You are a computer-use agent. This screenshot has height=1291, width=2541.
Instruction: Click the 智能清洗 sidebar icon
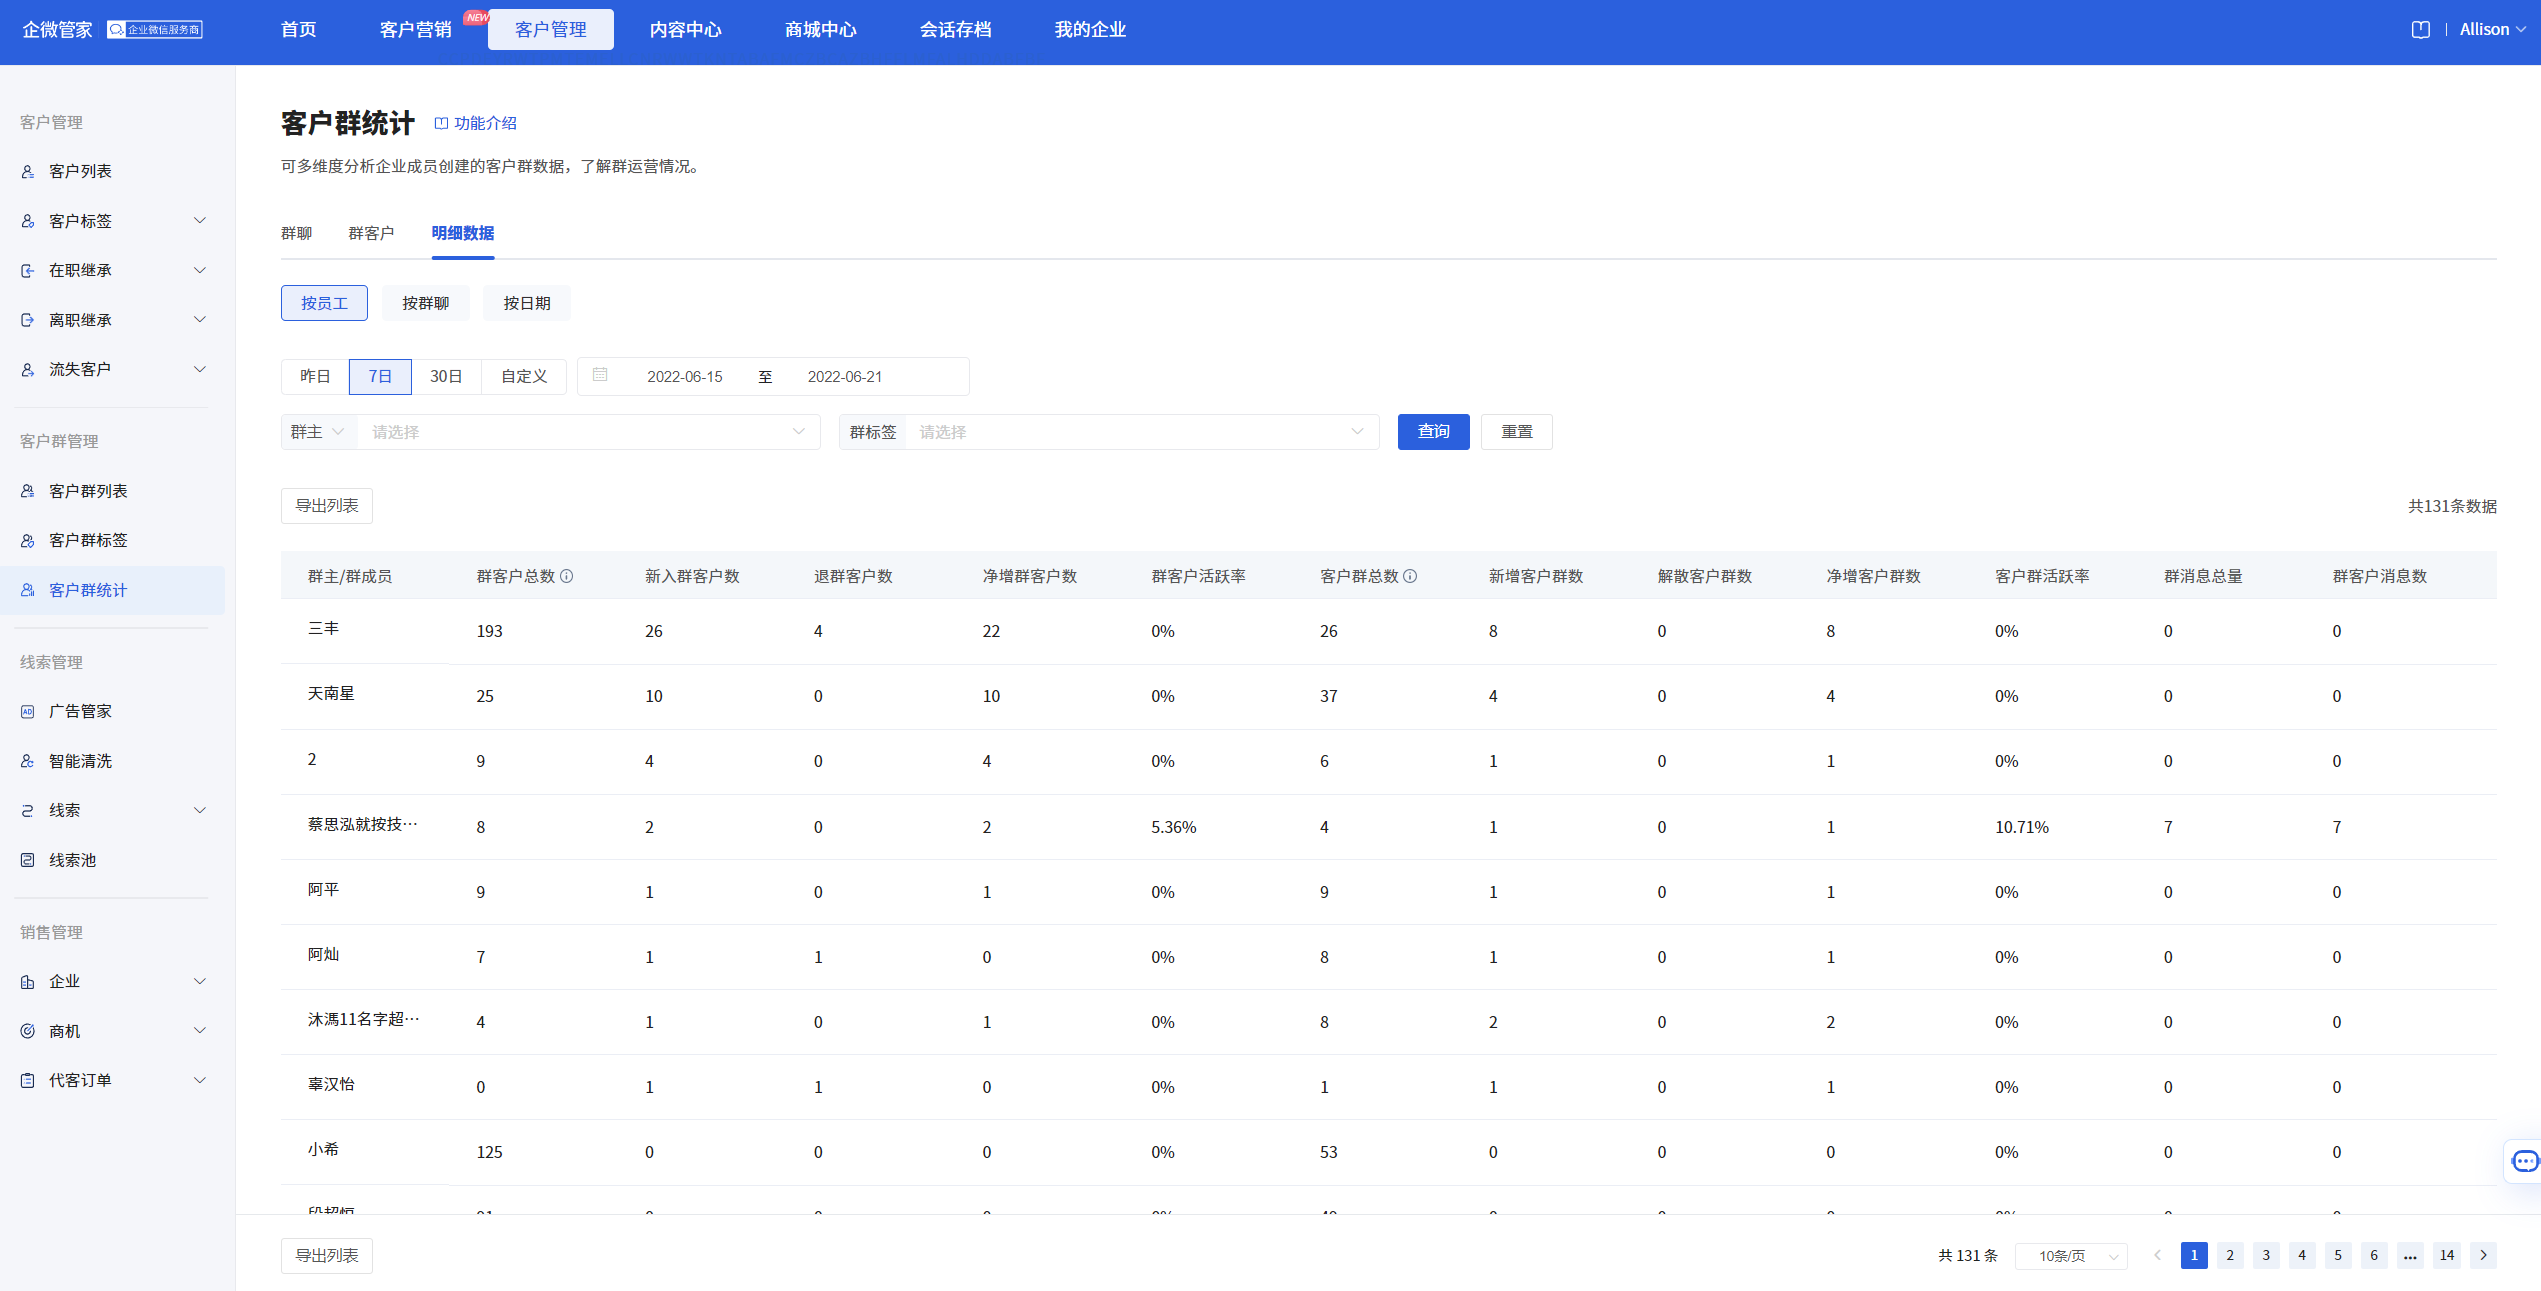tap(28, 761)
